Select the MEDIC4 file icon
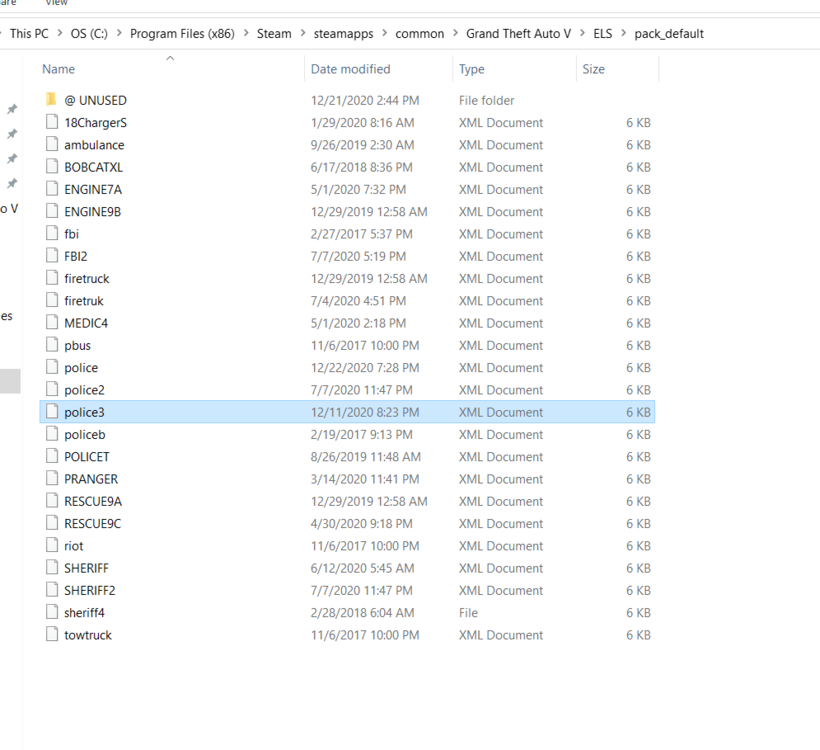 51,322
